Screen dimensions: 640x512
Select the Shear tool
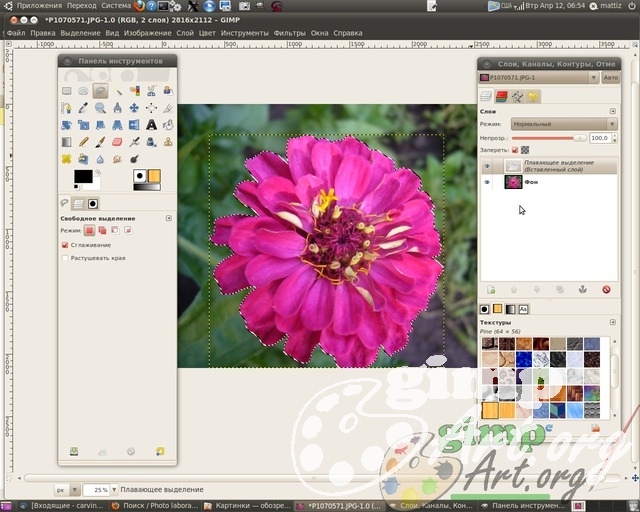click(x=100, y=125)
